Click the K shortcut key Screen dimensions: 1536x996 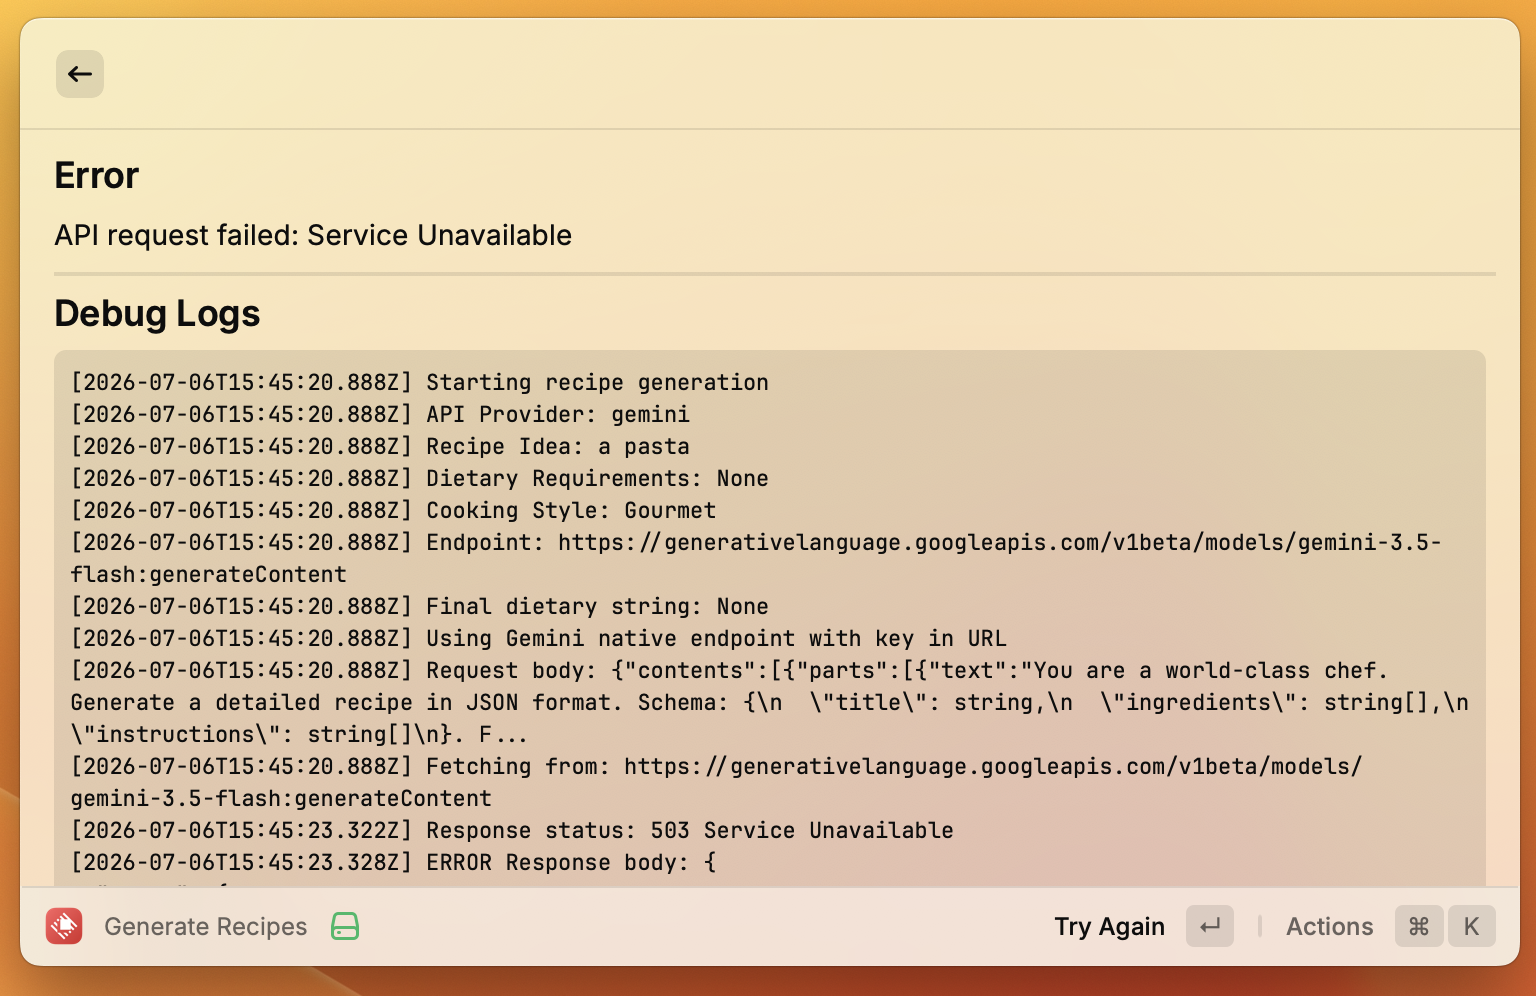coord(1471,926)
